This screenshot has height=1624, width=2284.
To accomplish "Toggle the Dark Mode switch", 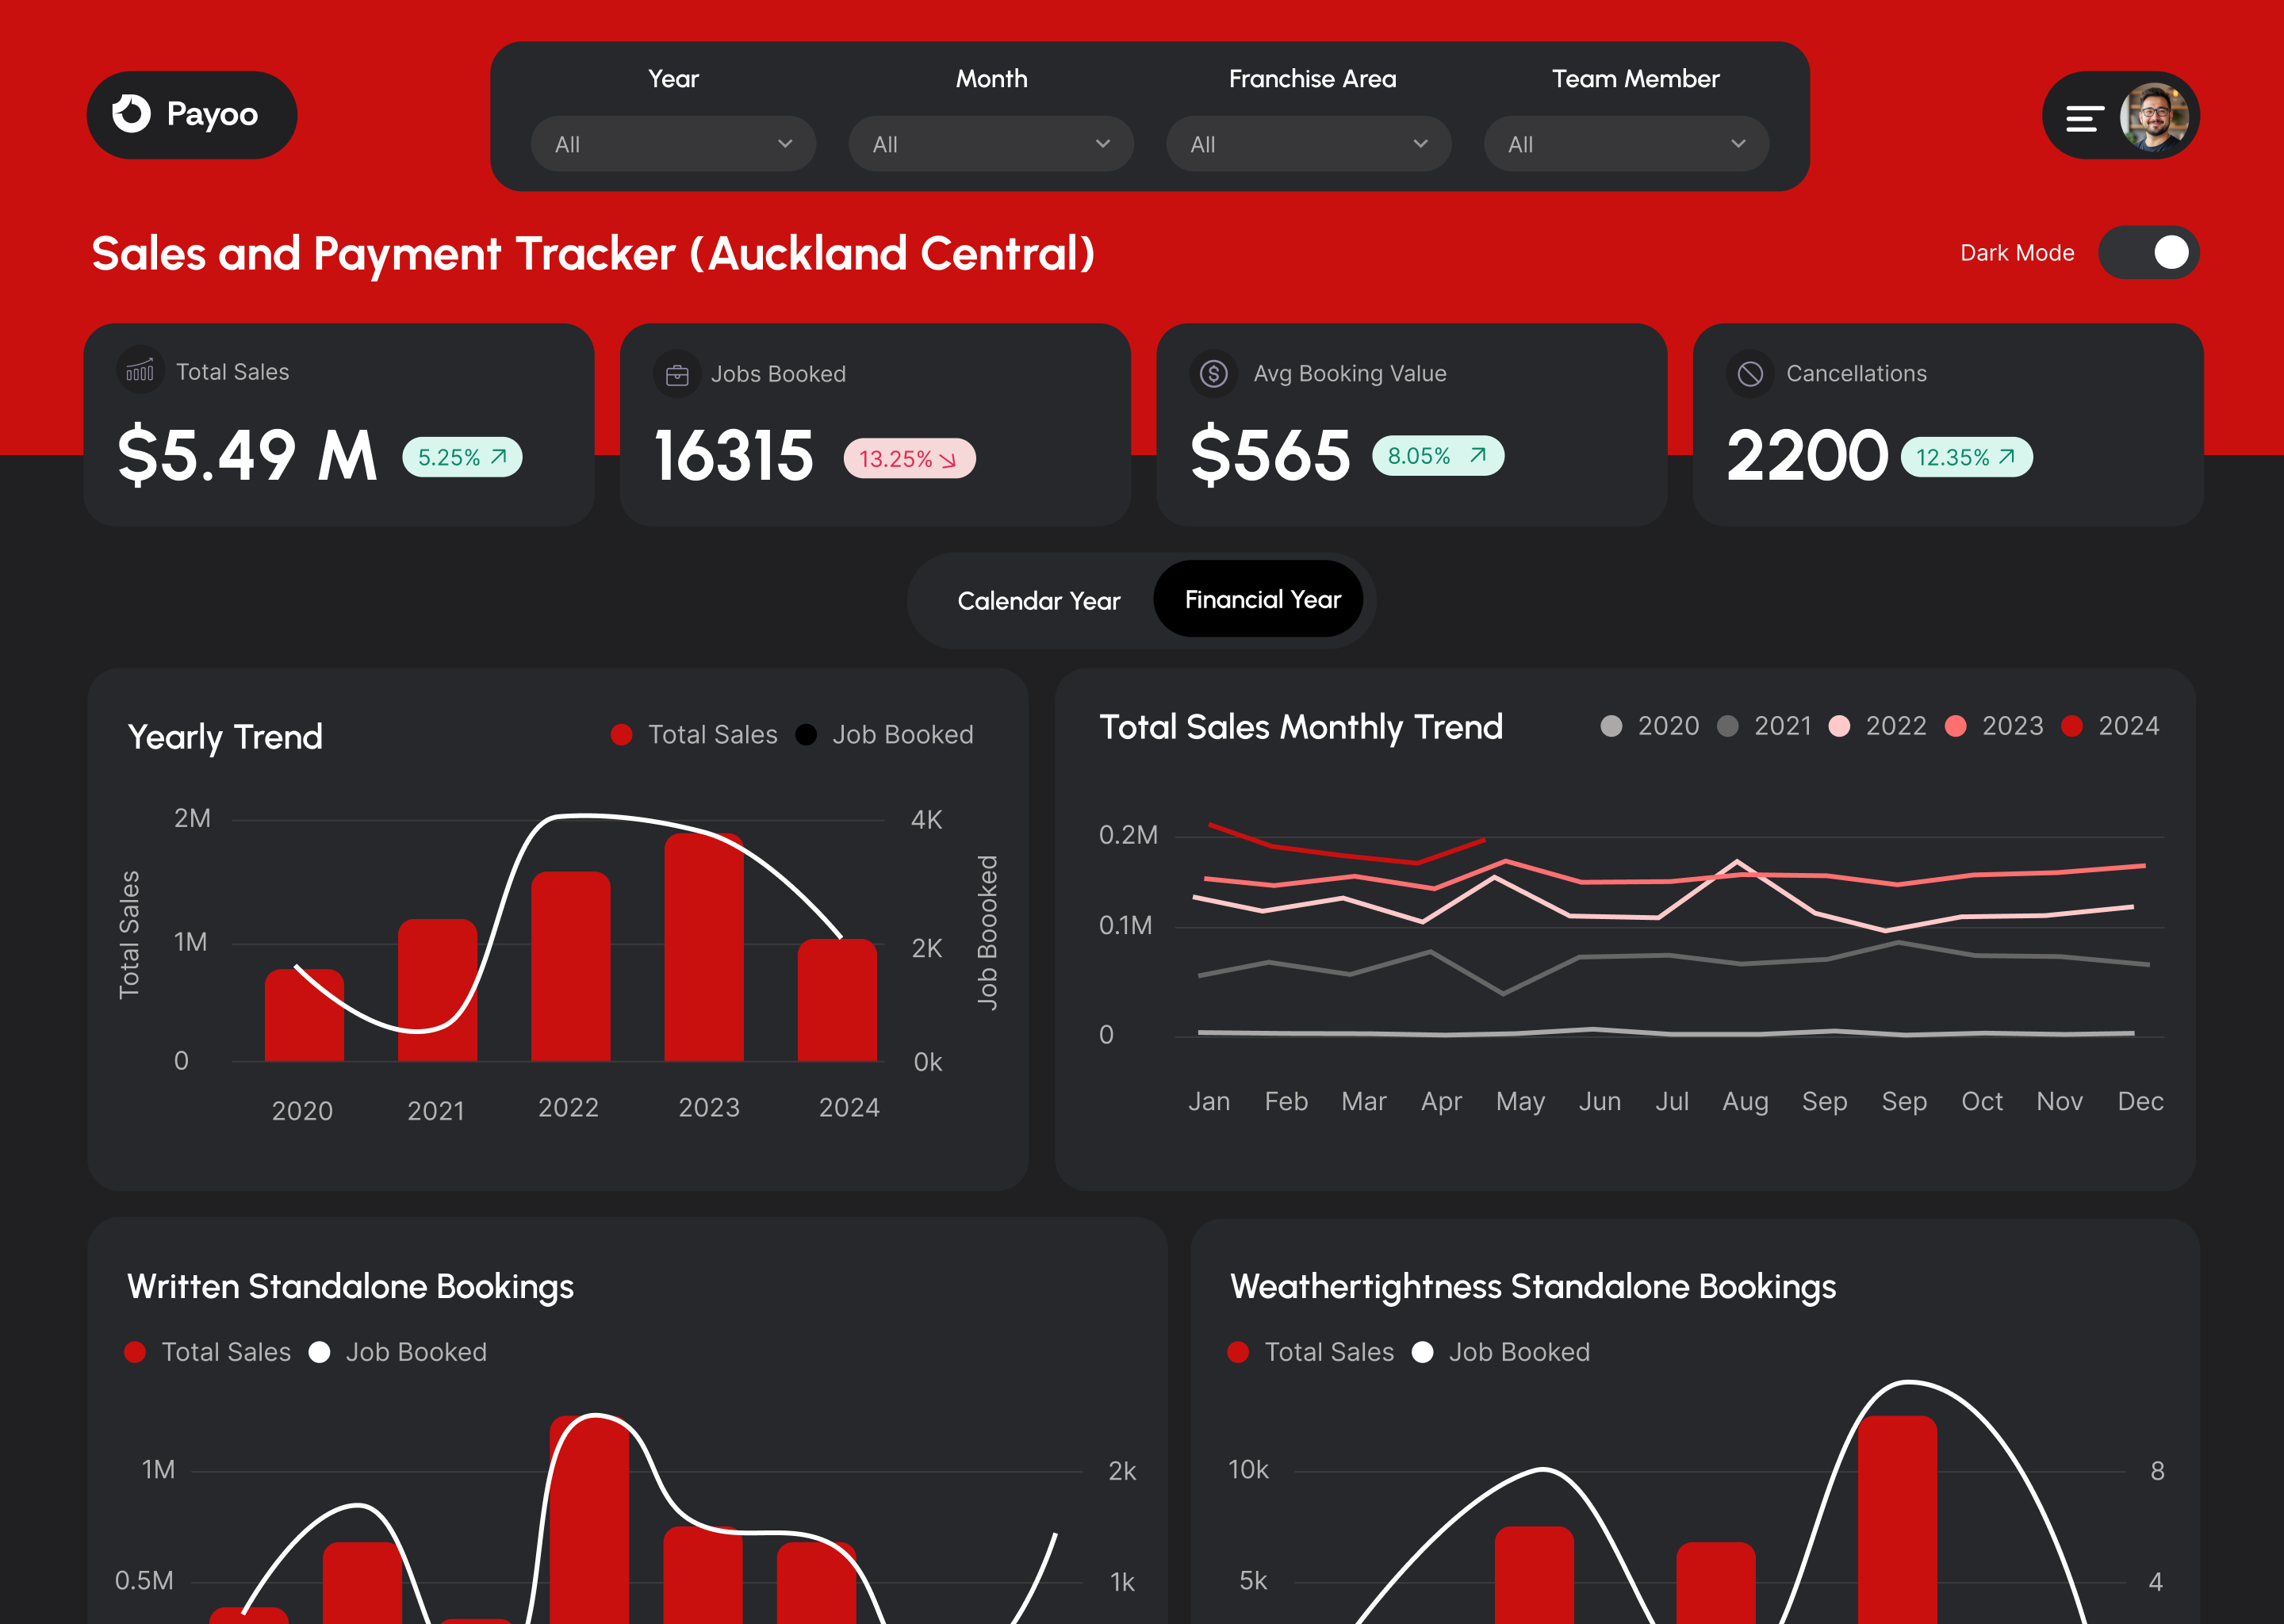I will coord(2148,253).
